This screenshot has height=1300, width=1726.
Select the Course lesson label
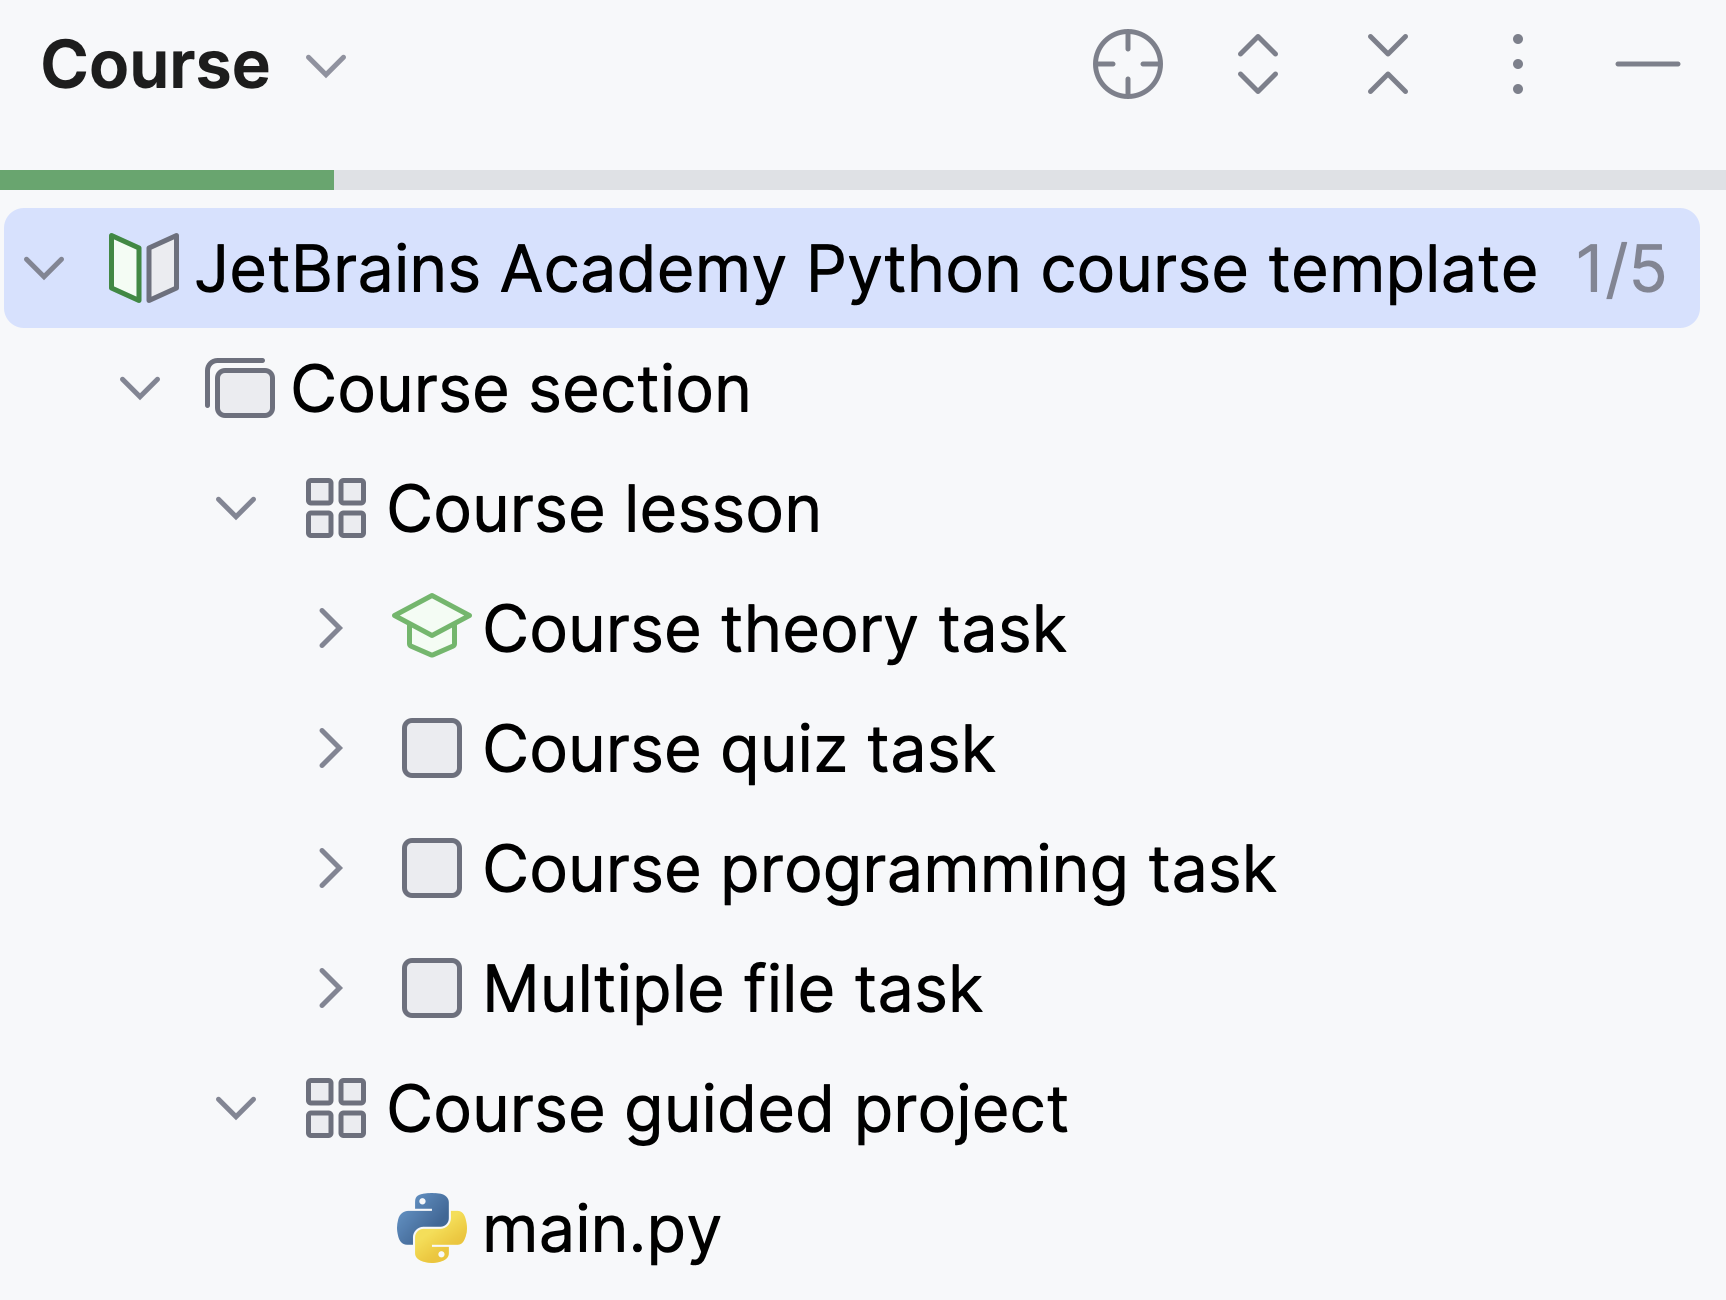[604, 509]
